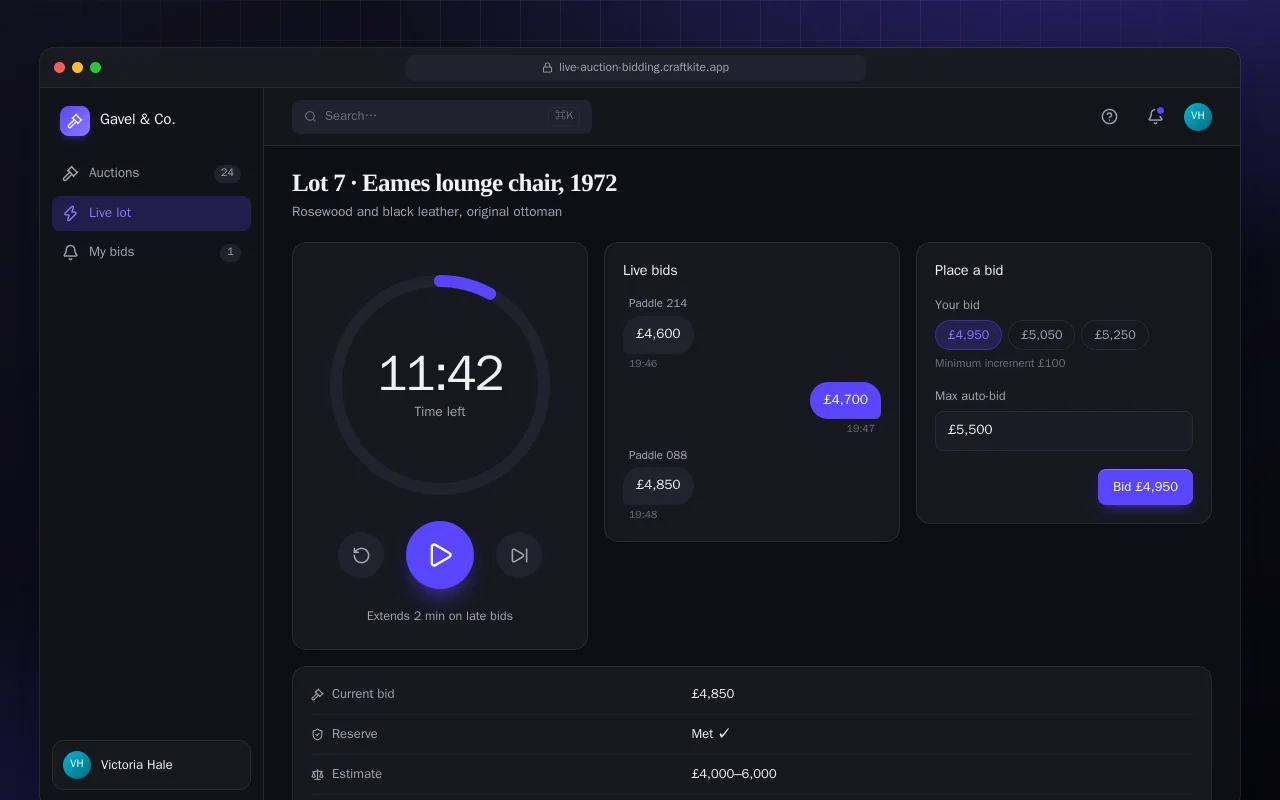Click the £4,600 bid from Paddle 214
The height and width of the screenshot is (800, 1280).
(658, 334)
